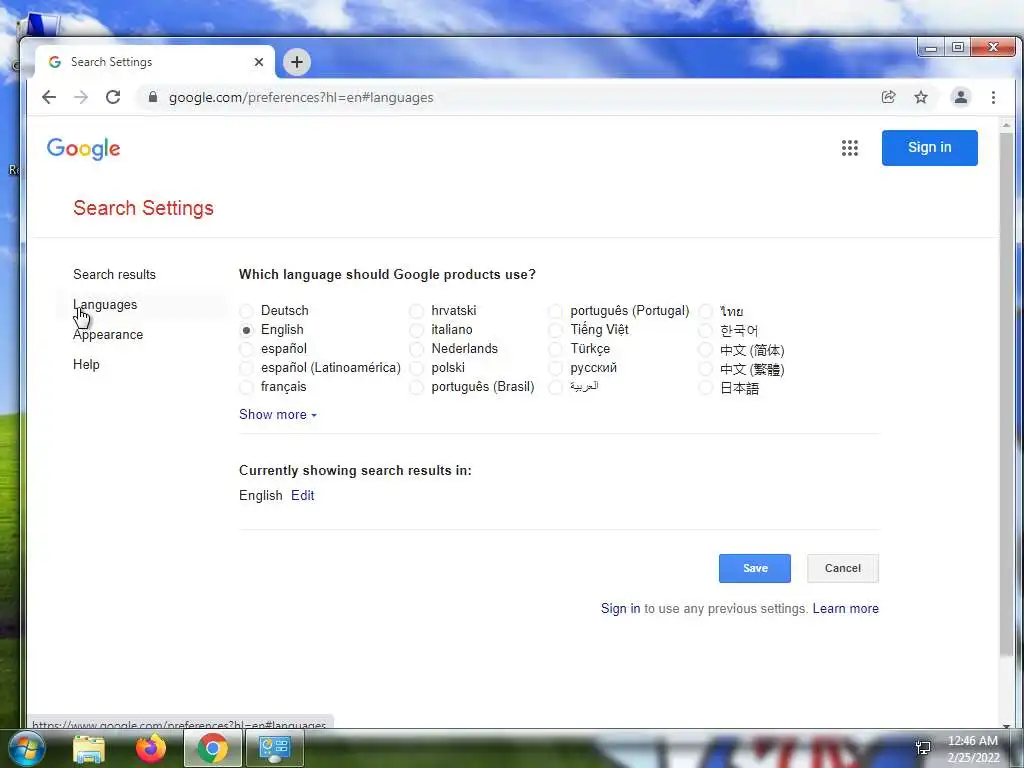This screenshot has height=768, width=1024.
Task: Switch to the Search Settings browser tab
Action: 155,62
